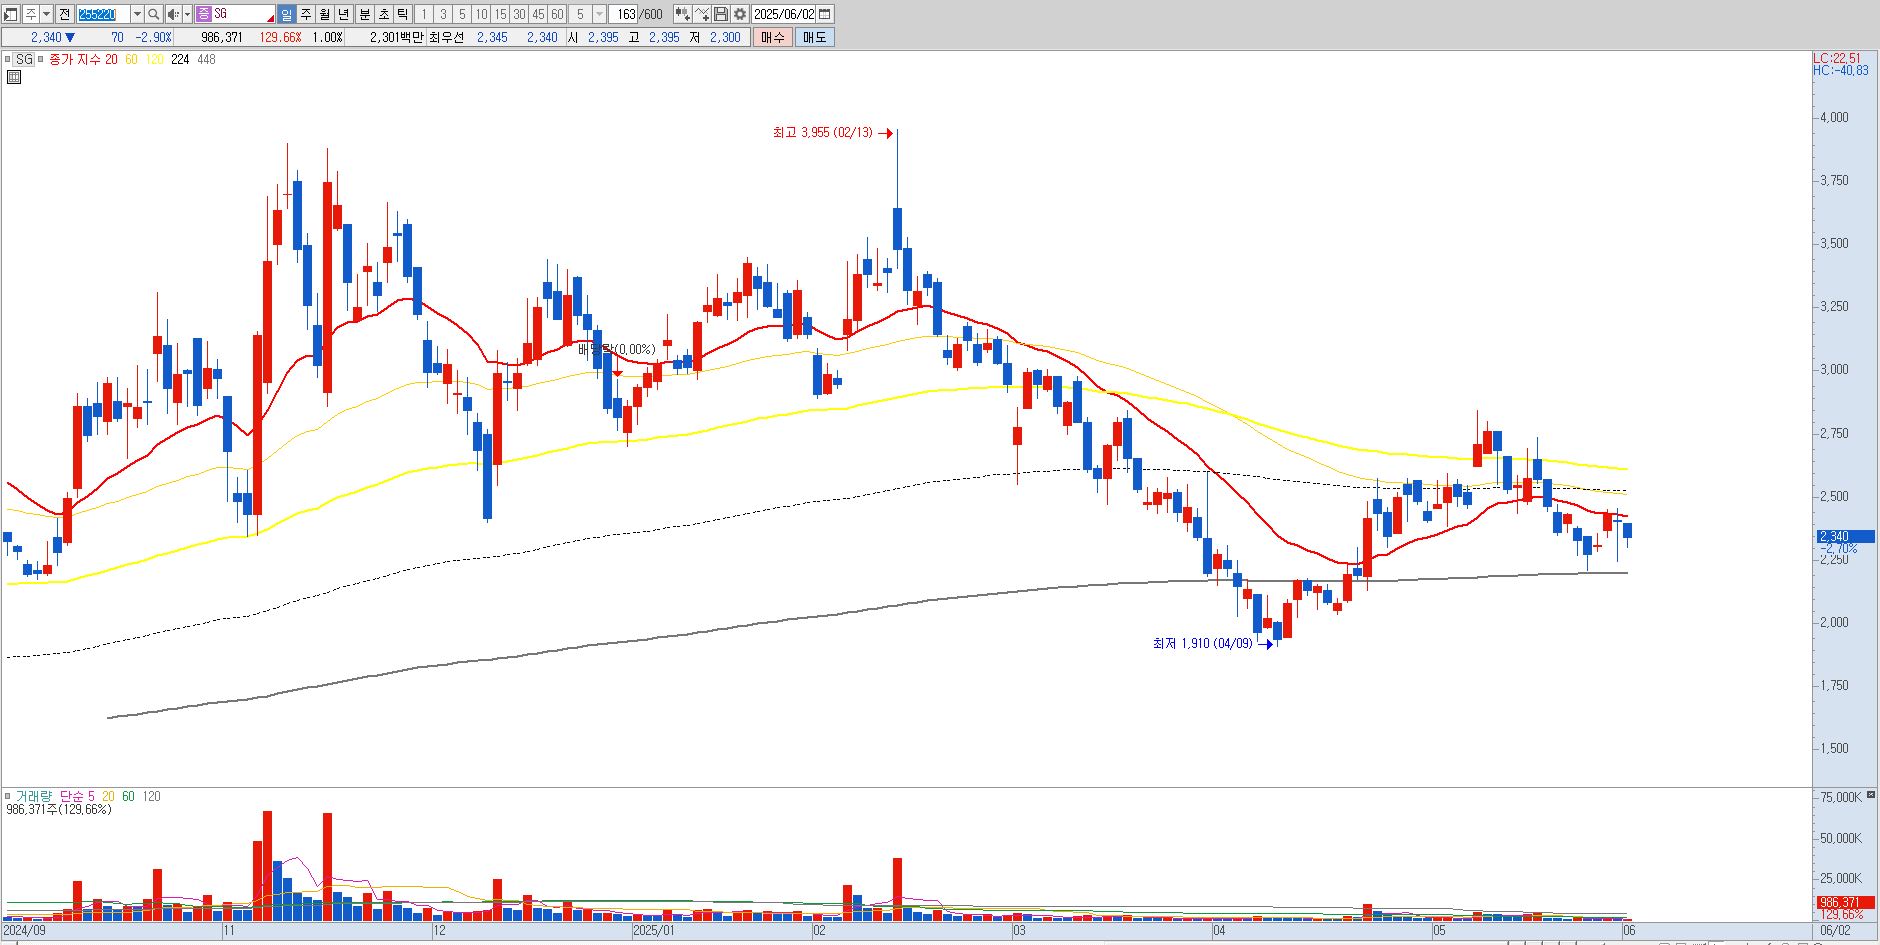Click the speaker sound icon in toolbar
Viewport: 1880px width, 945px height.
[x=173, y=14]
